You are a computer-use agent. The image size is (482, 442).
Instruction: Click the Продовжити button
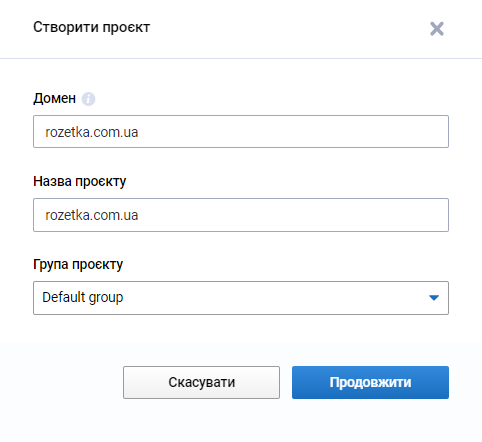370,382
